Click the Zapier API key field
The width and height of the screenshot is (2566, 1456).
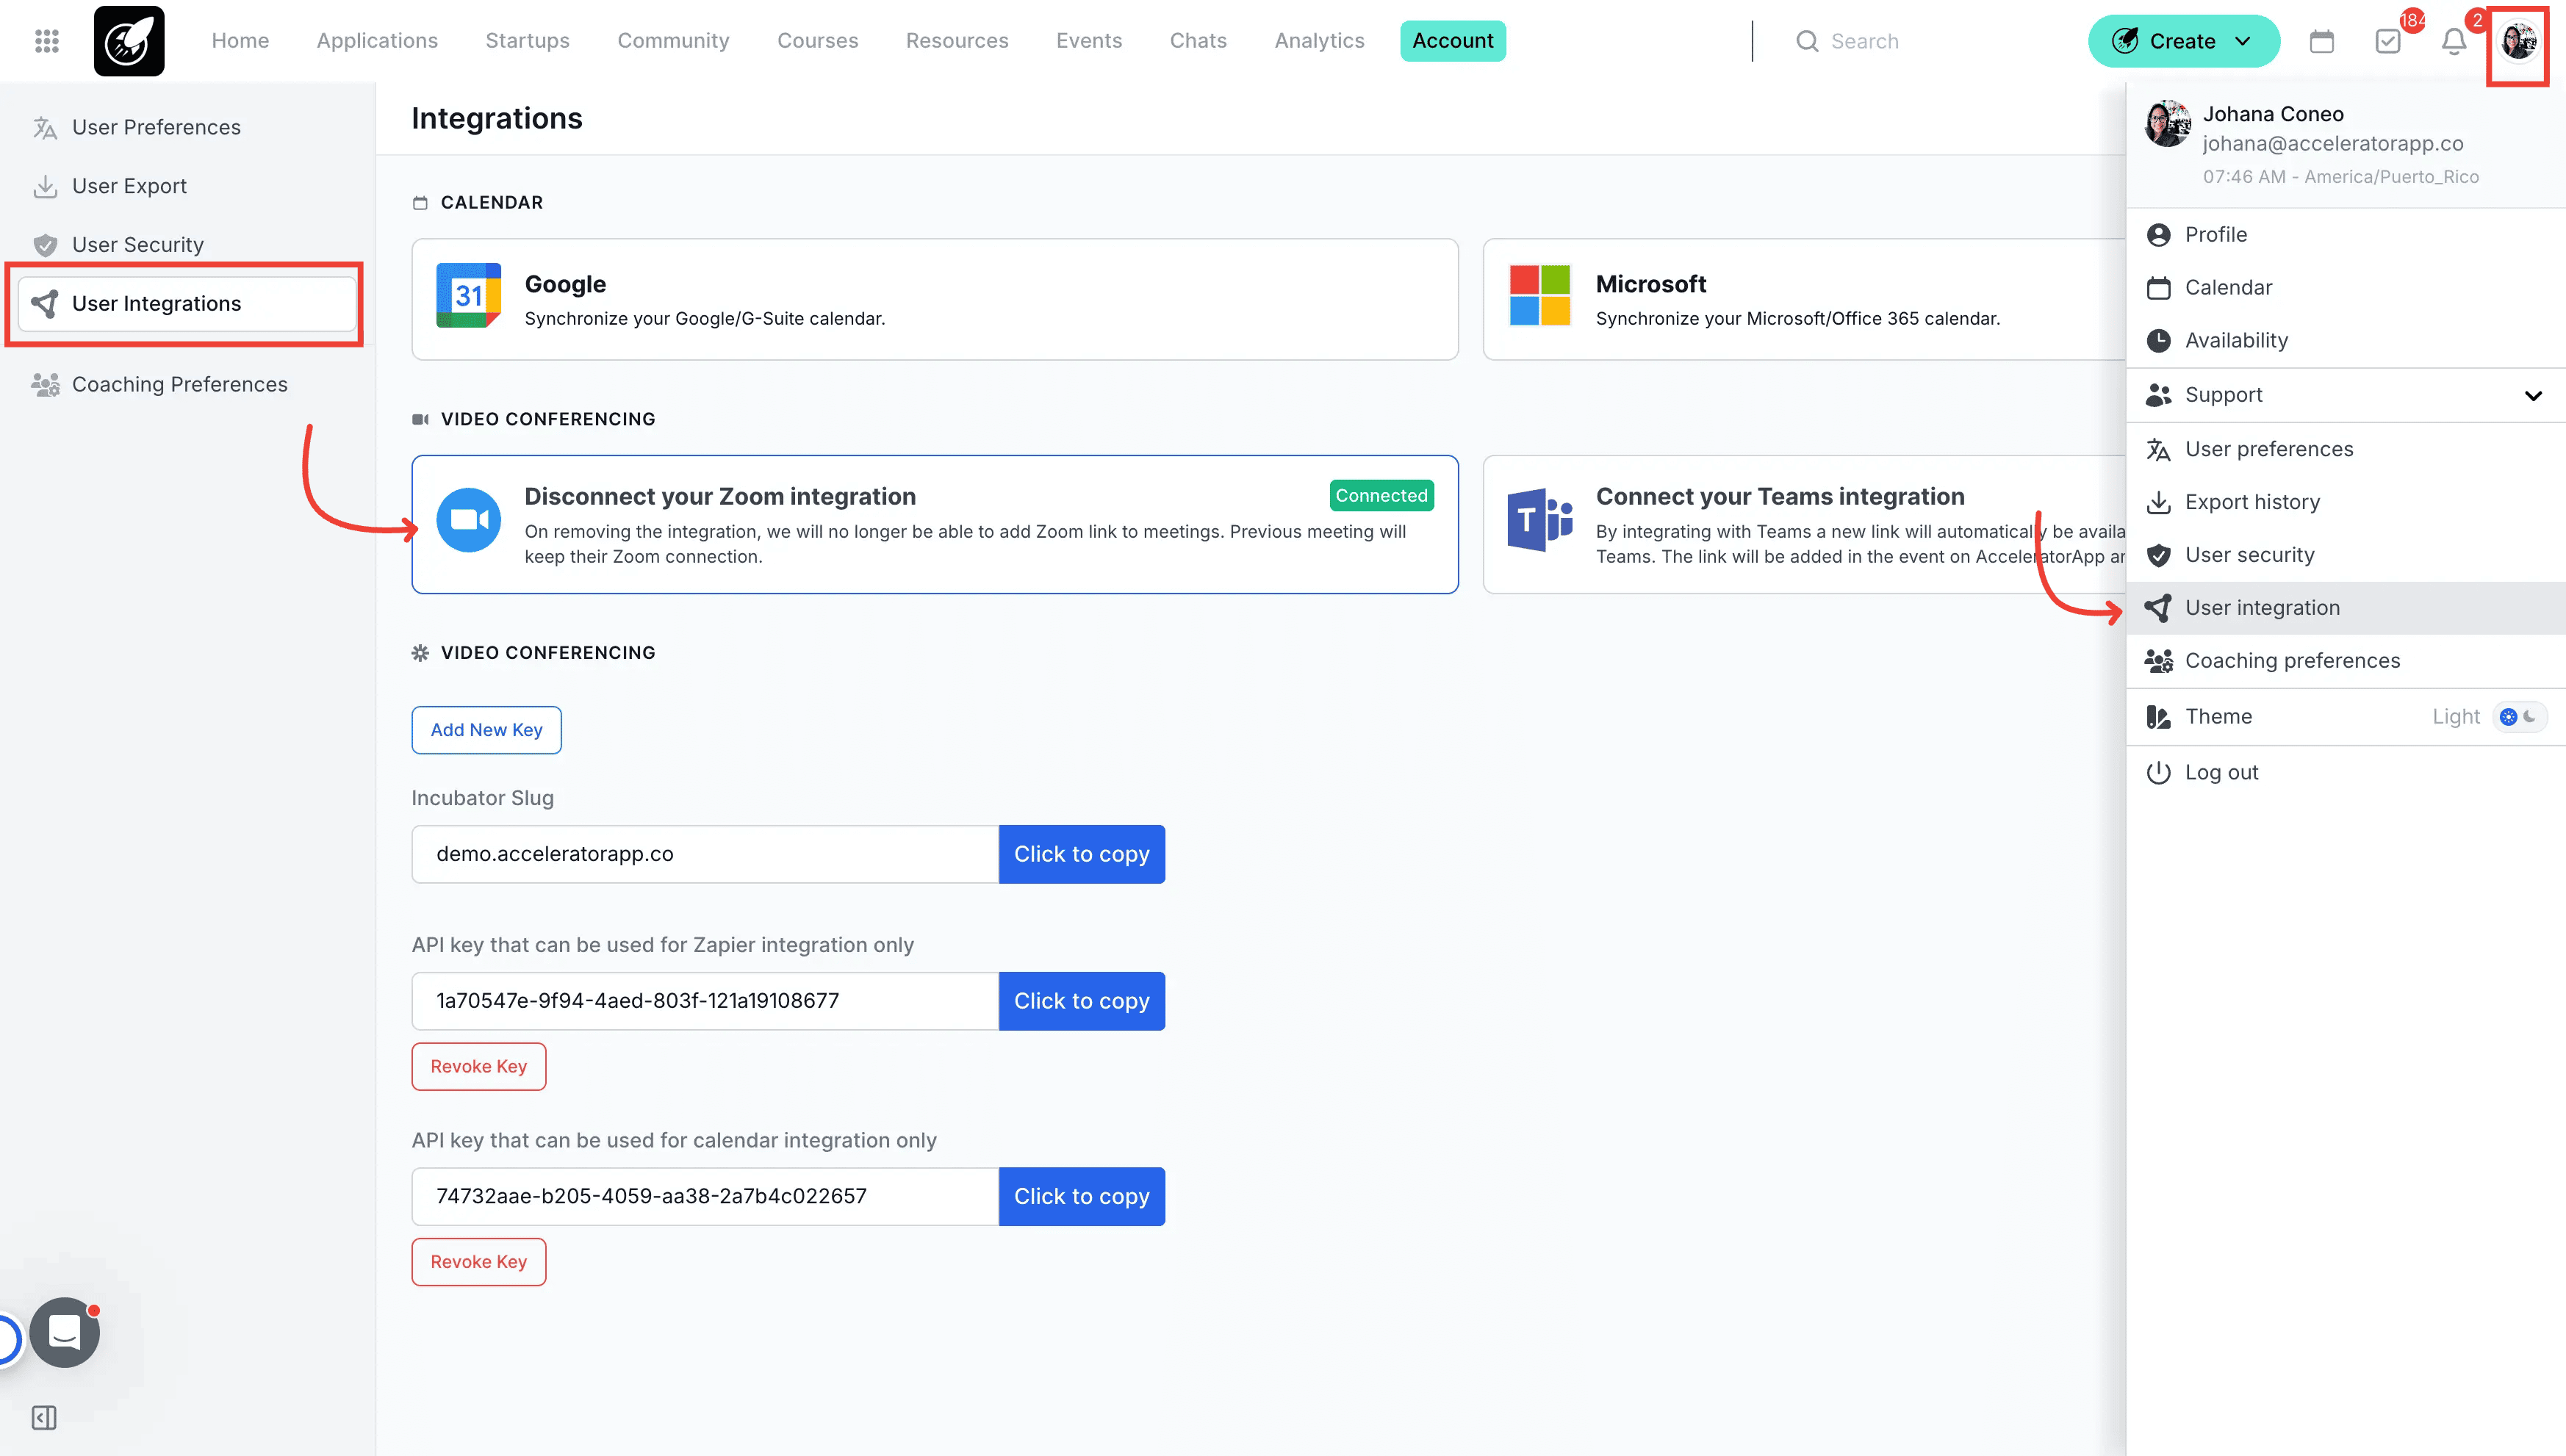point(705,1002)
